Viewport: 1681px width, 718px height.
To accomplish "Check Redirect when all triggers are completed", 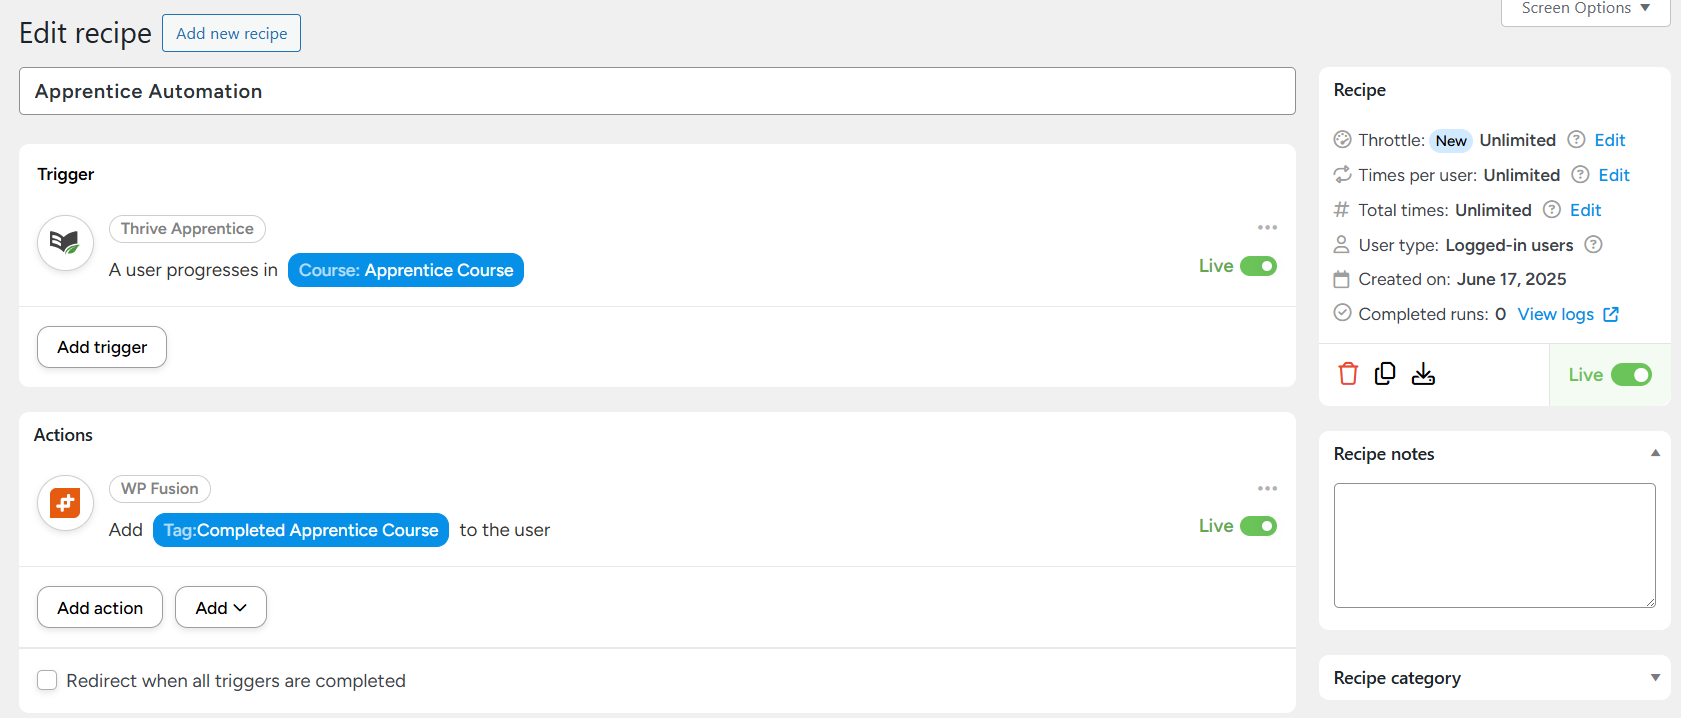I will 47,680.
